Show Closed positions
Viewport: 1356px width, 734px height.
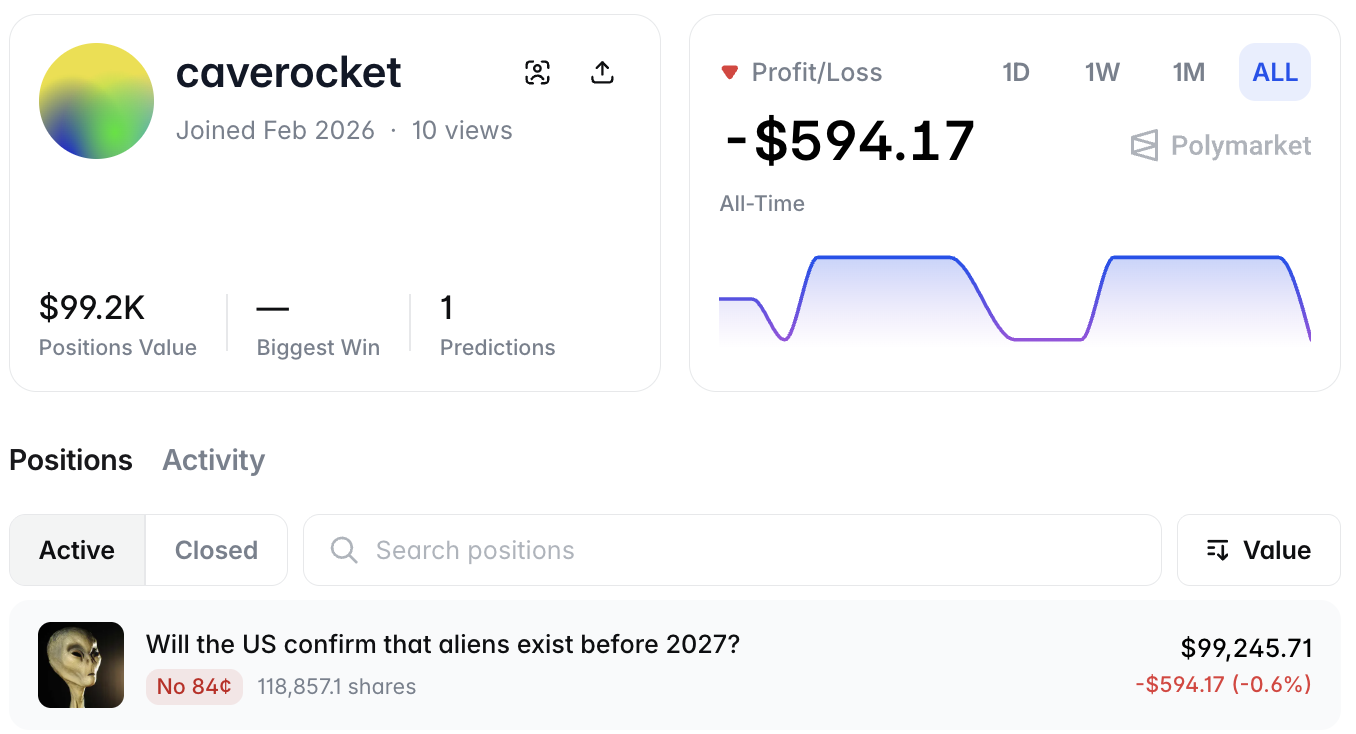point(216,550)
